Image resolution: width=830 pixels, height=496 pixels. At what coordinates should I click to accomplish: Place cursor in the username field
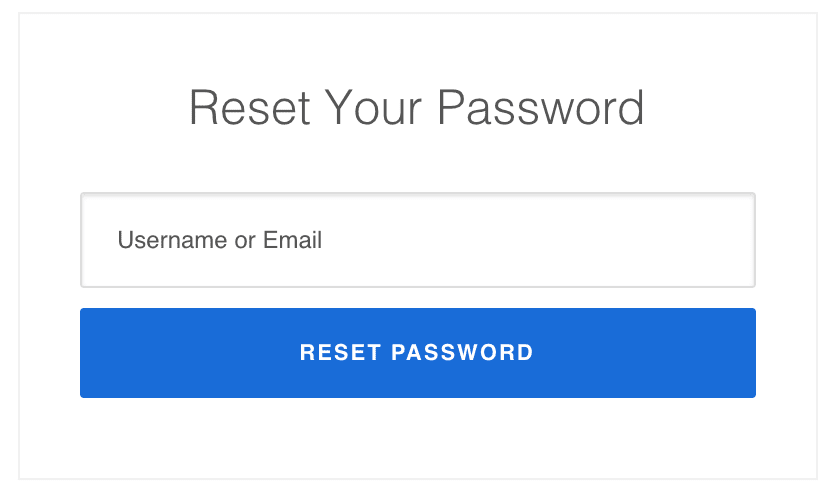(417, 240)
